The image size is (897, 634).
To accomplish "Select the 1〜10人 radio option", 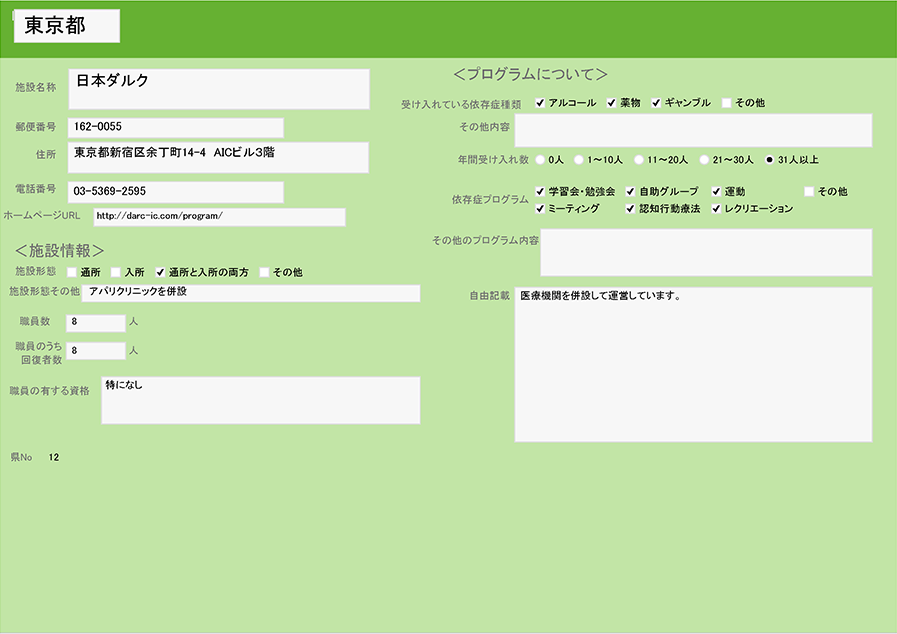I will 579,159.
